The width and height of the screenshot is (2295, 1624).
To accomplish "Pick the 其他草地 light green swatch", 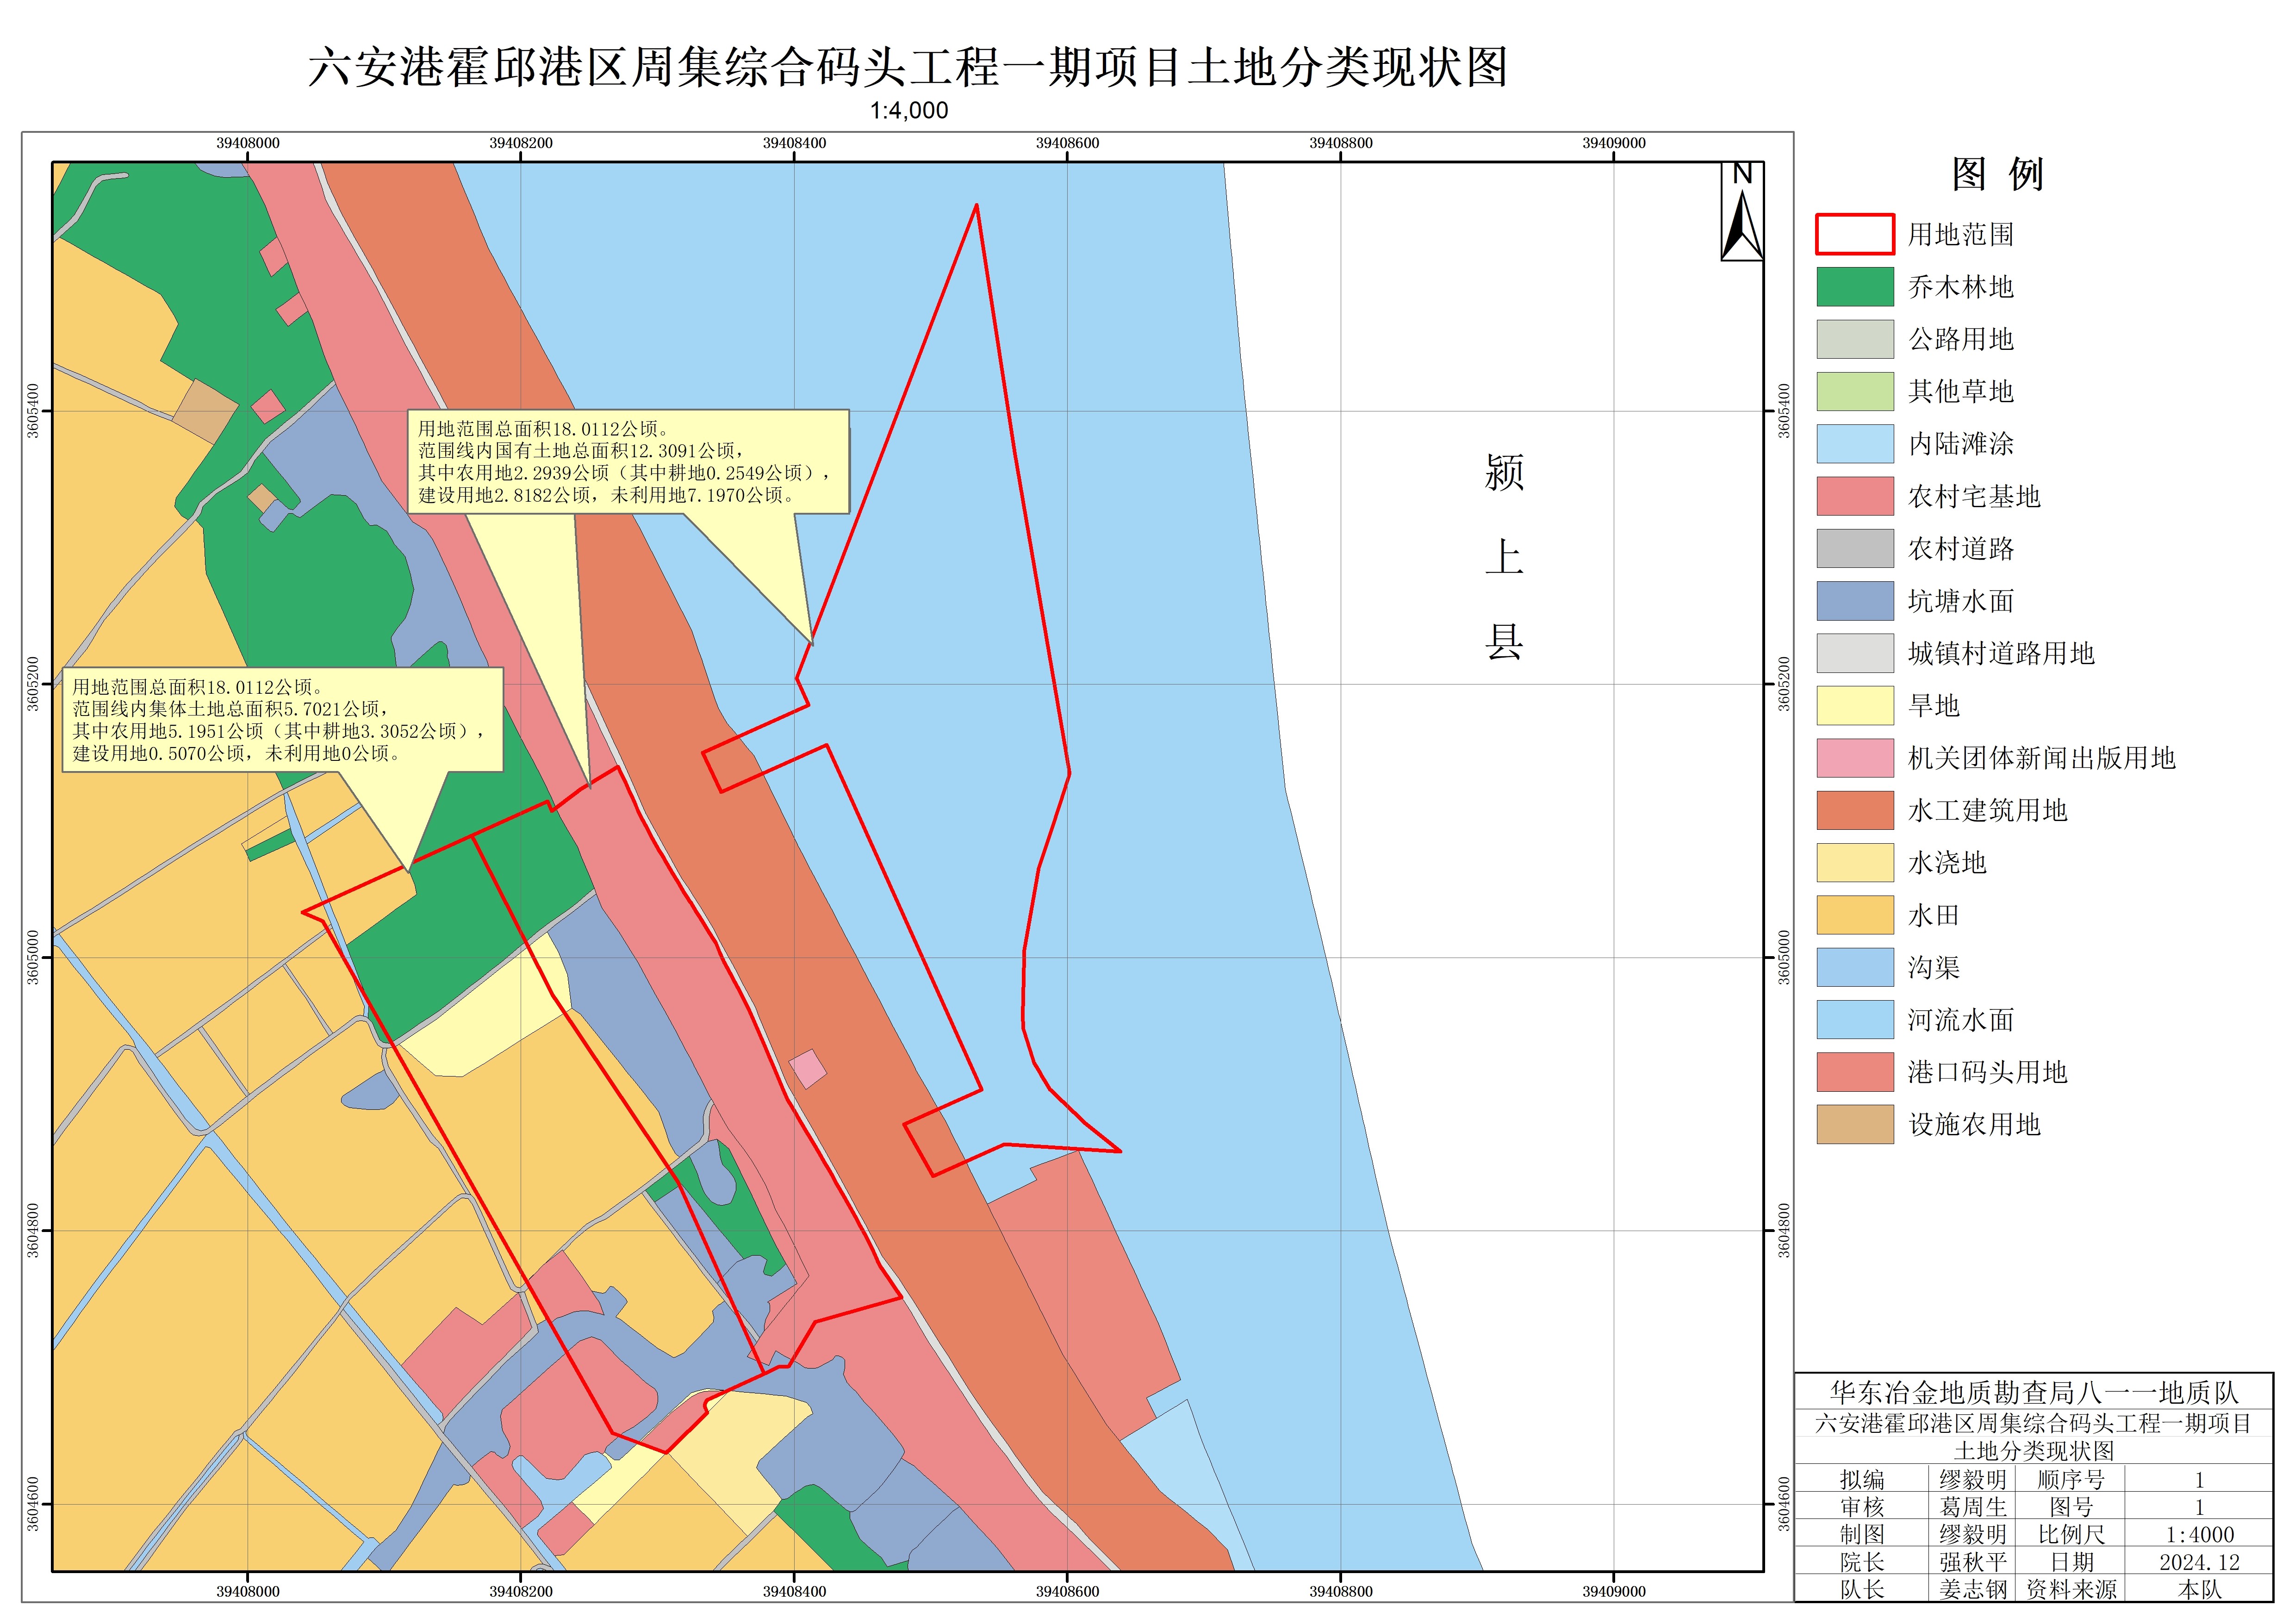I will click(x=1854, y=391).
